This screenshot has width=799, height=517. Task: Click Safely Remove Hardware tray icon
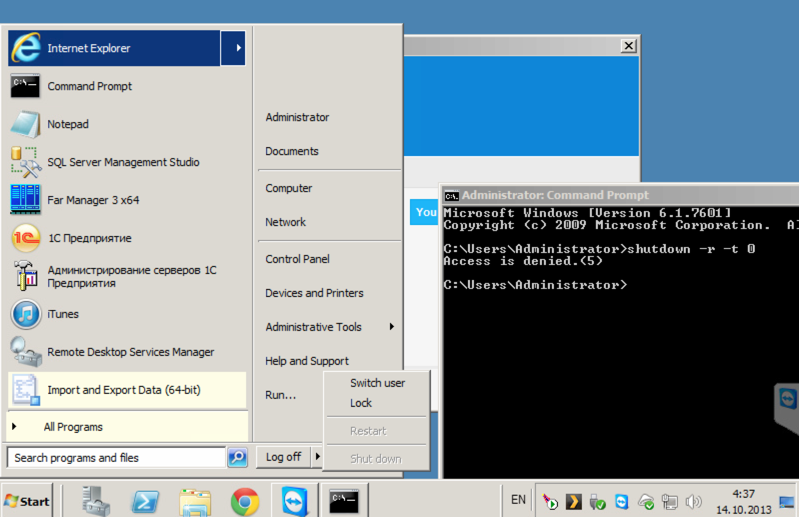pyautogui.click(x=597, y=502)
